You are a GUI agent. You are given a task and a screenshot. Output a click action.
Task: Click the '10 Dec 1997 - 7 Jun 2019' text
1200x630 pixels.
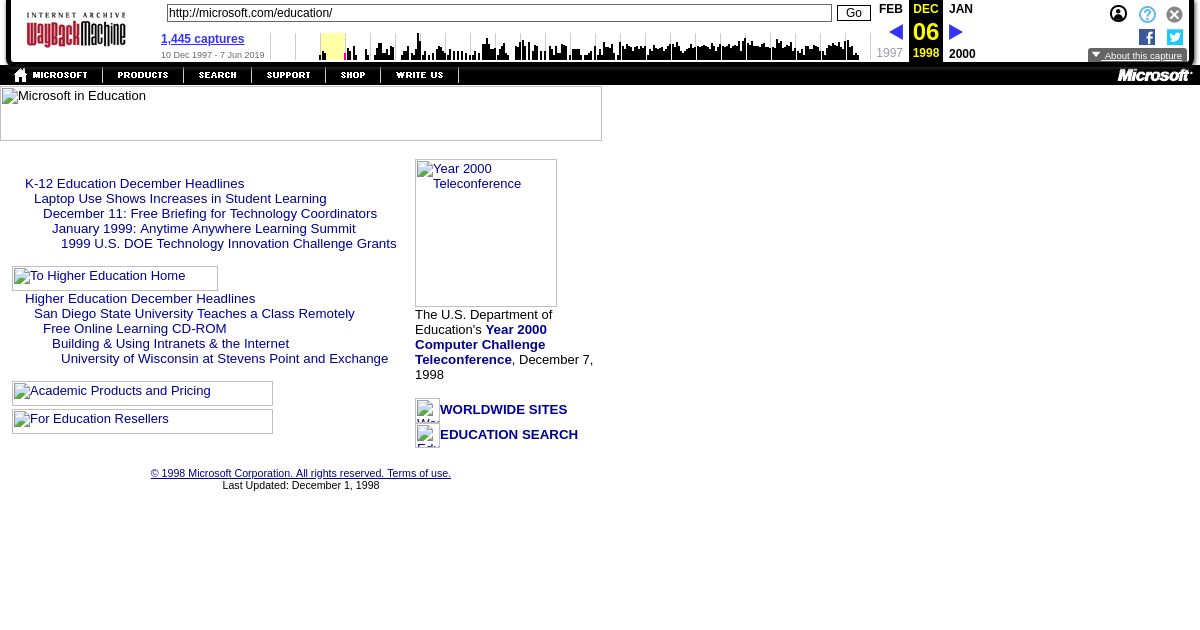[x=213, y=55]
